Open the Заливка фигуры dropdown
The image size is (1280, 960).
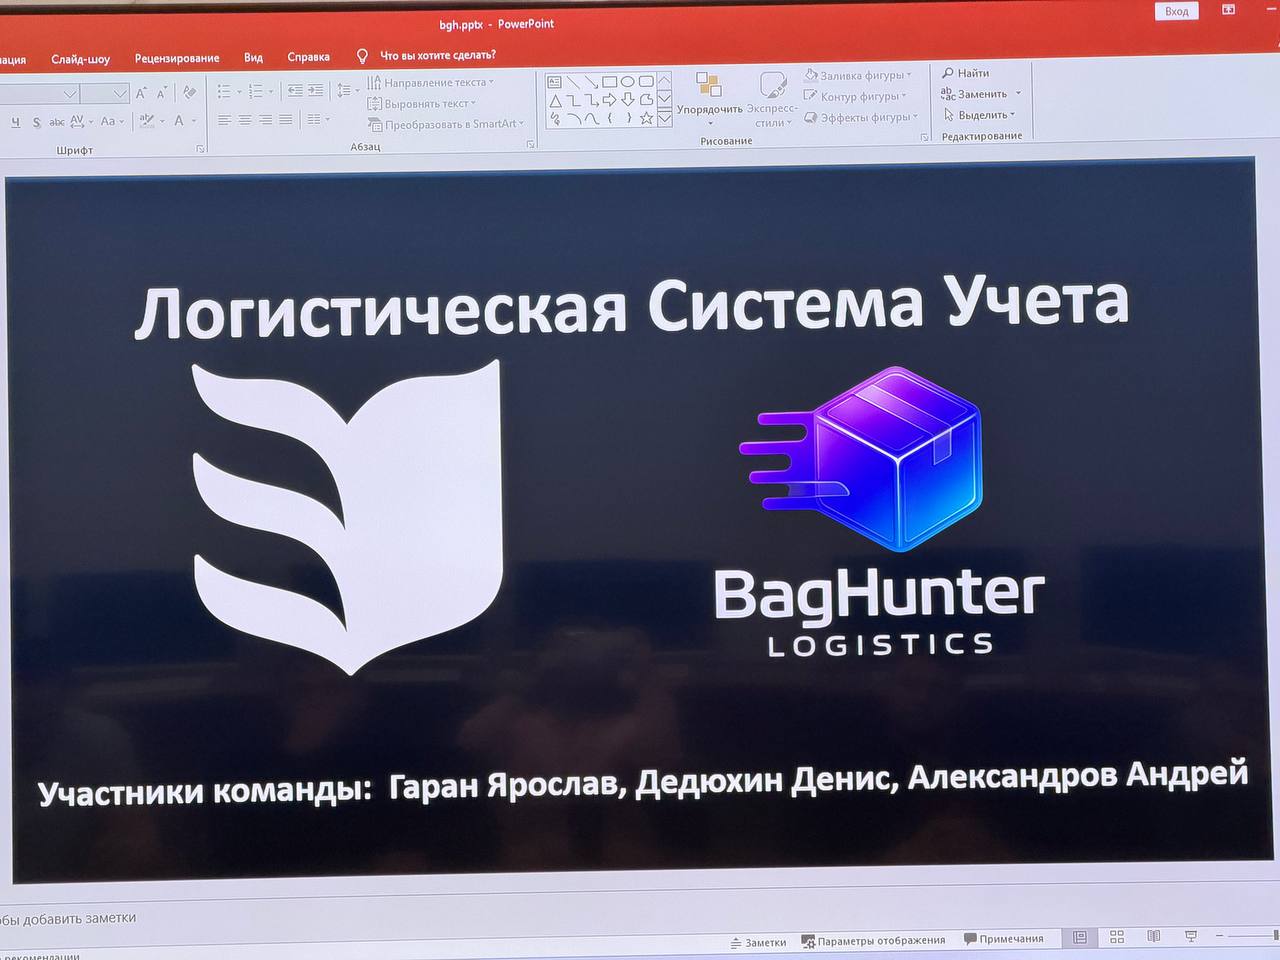click(x=858, y=76)
